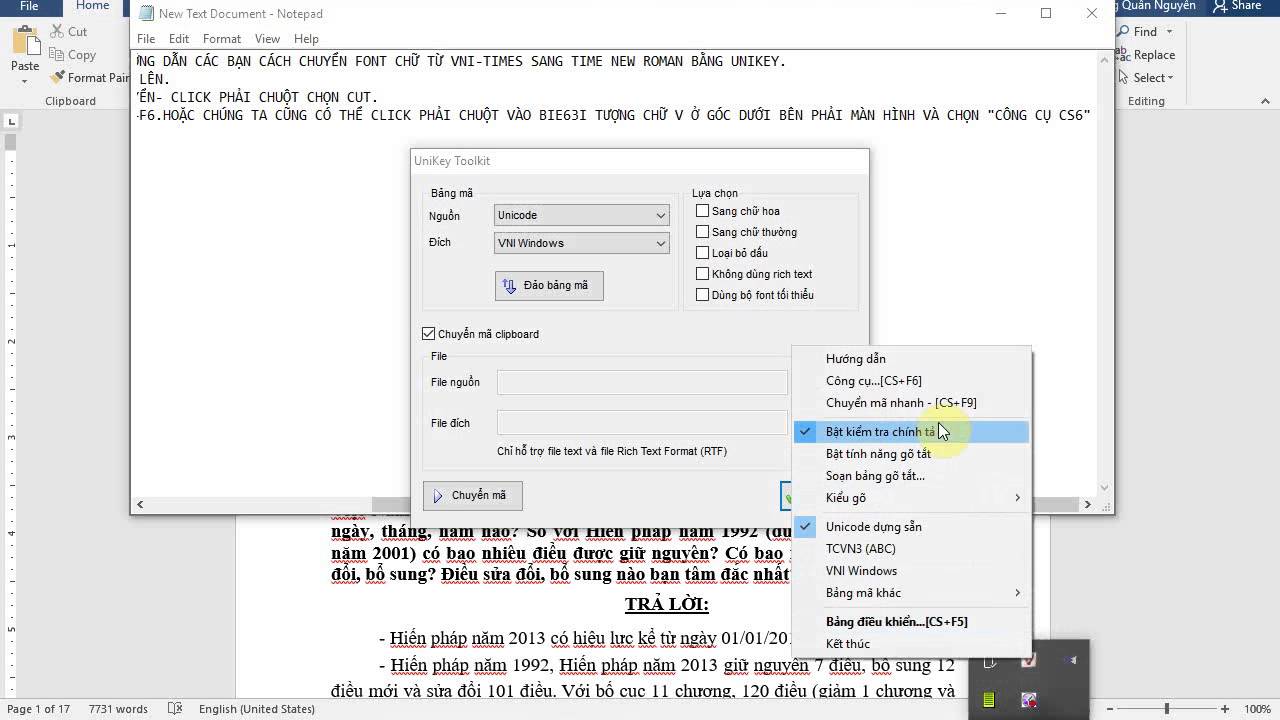Screen dimensions: 1280x720
Task: Open Notepad's Help menu
Action: [x=306, y=39]
